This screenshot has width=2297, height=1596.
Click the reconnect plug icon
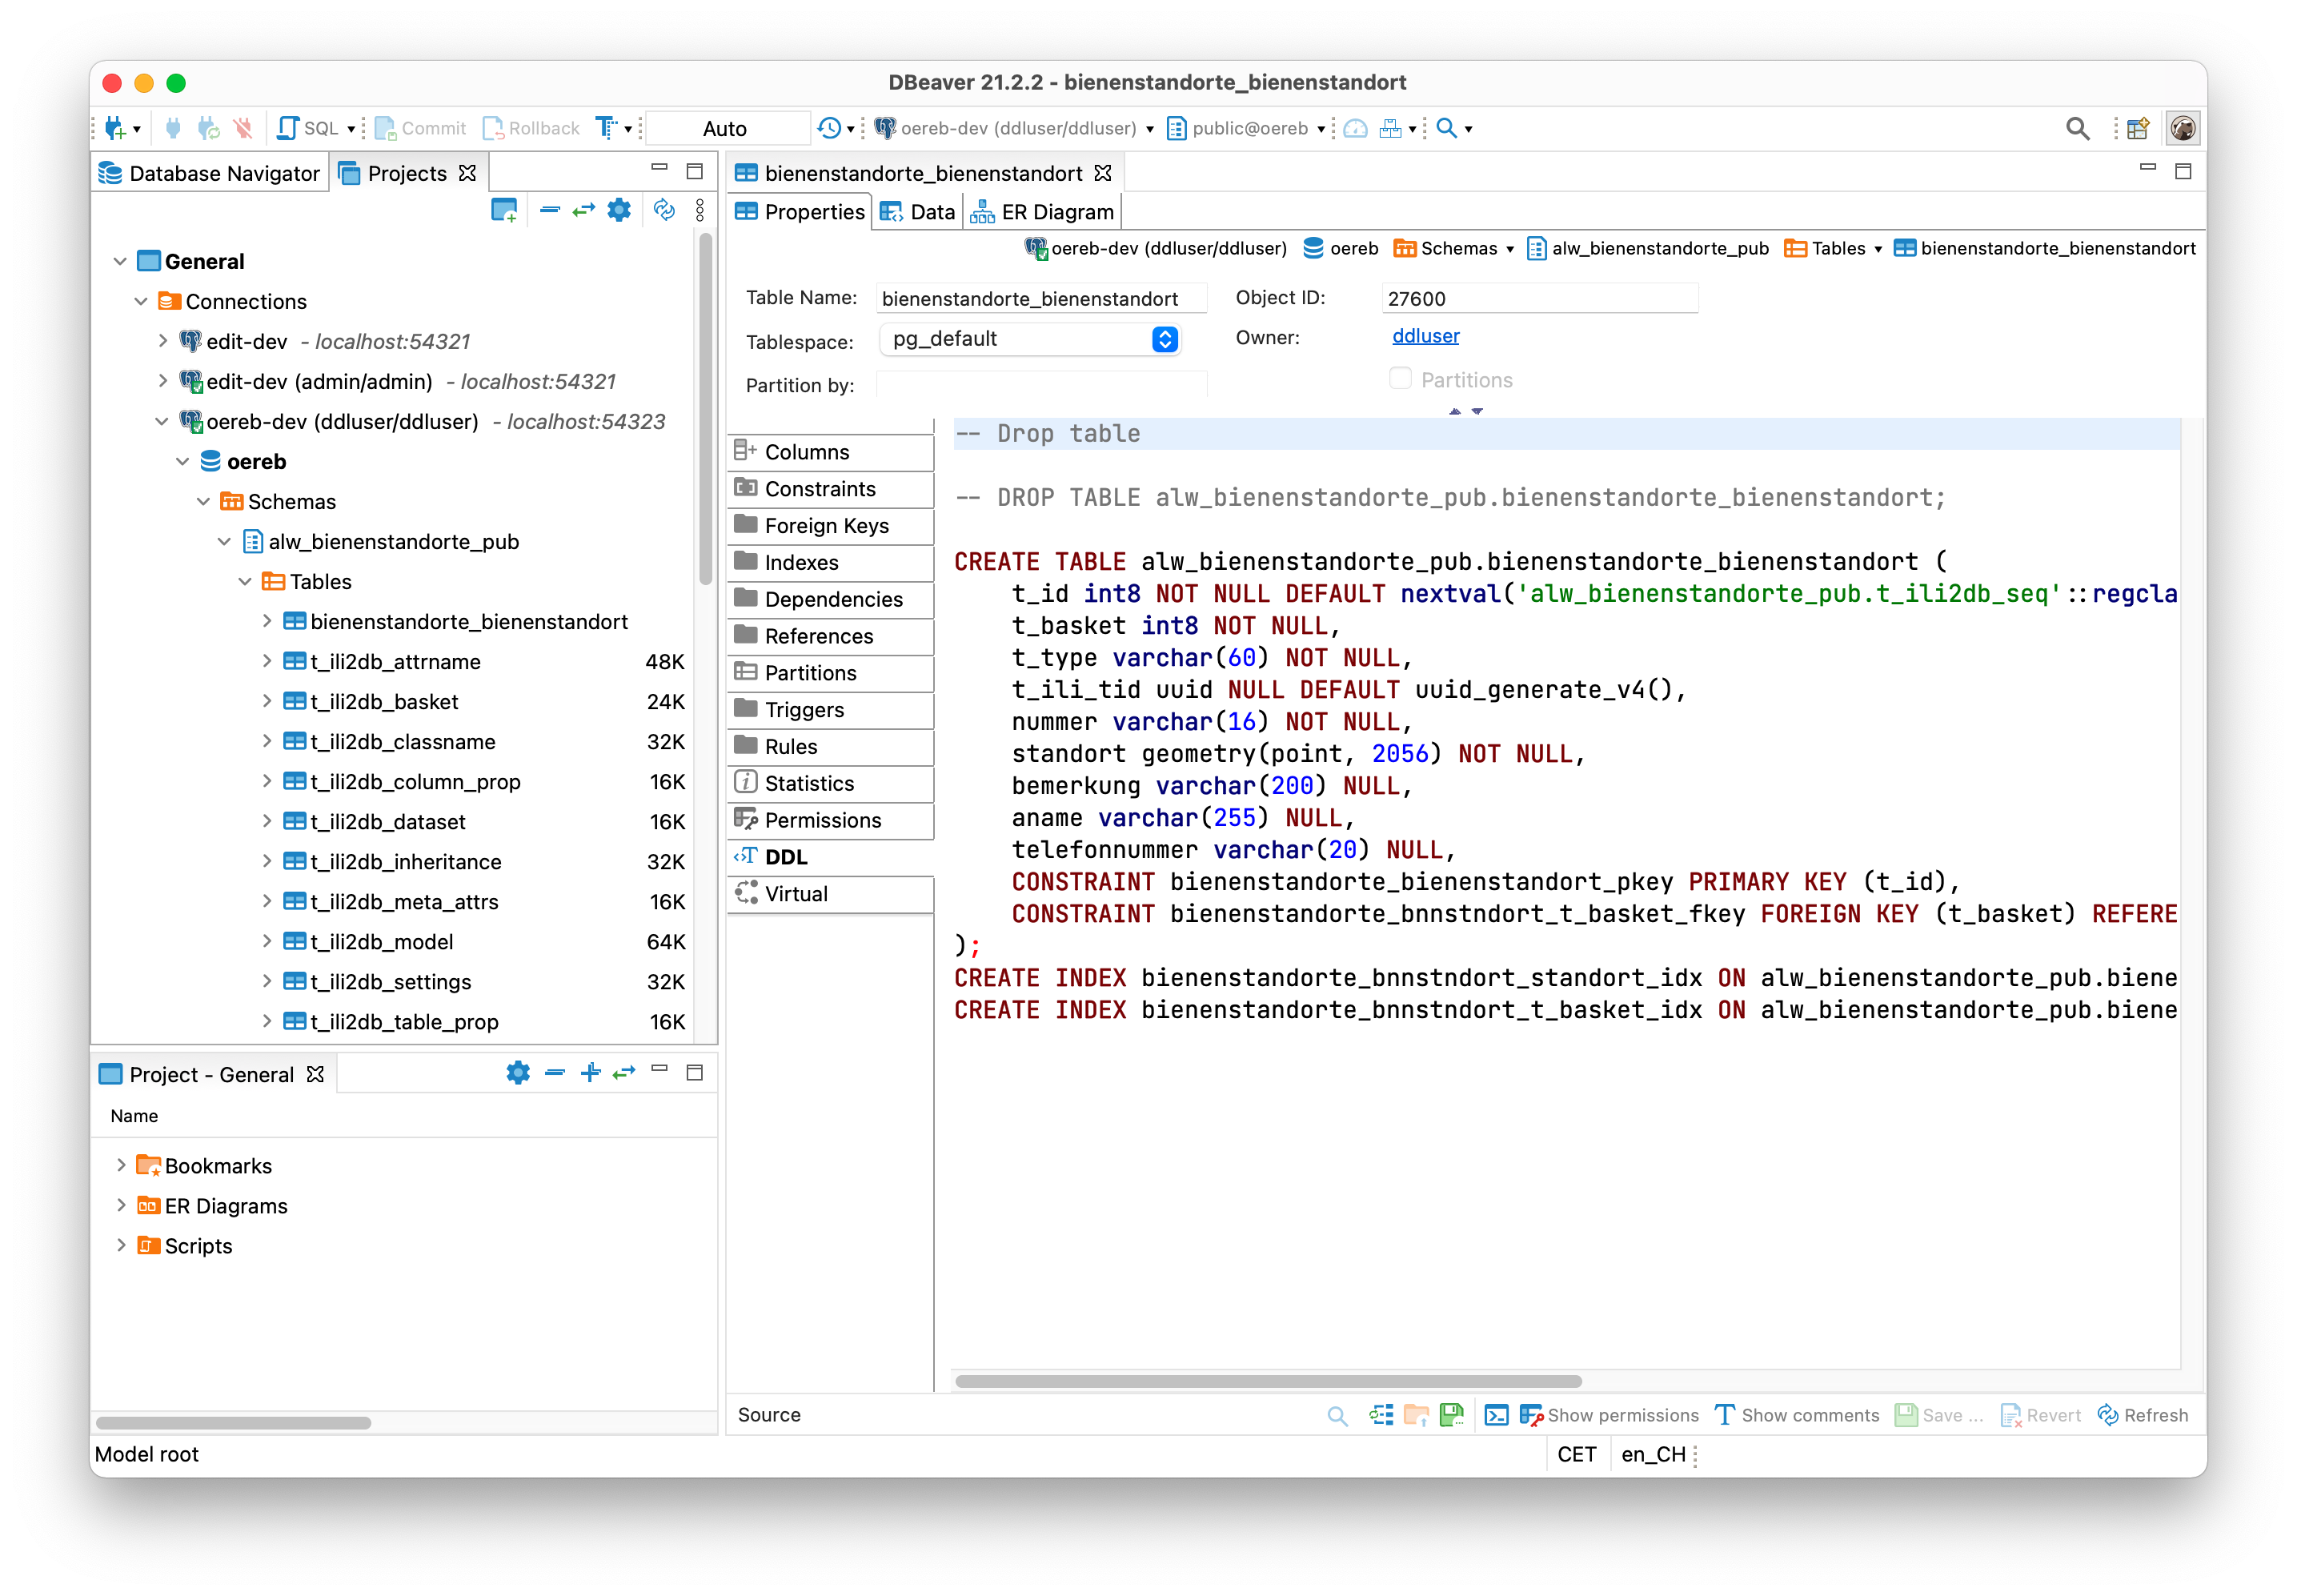coord(208,128)
